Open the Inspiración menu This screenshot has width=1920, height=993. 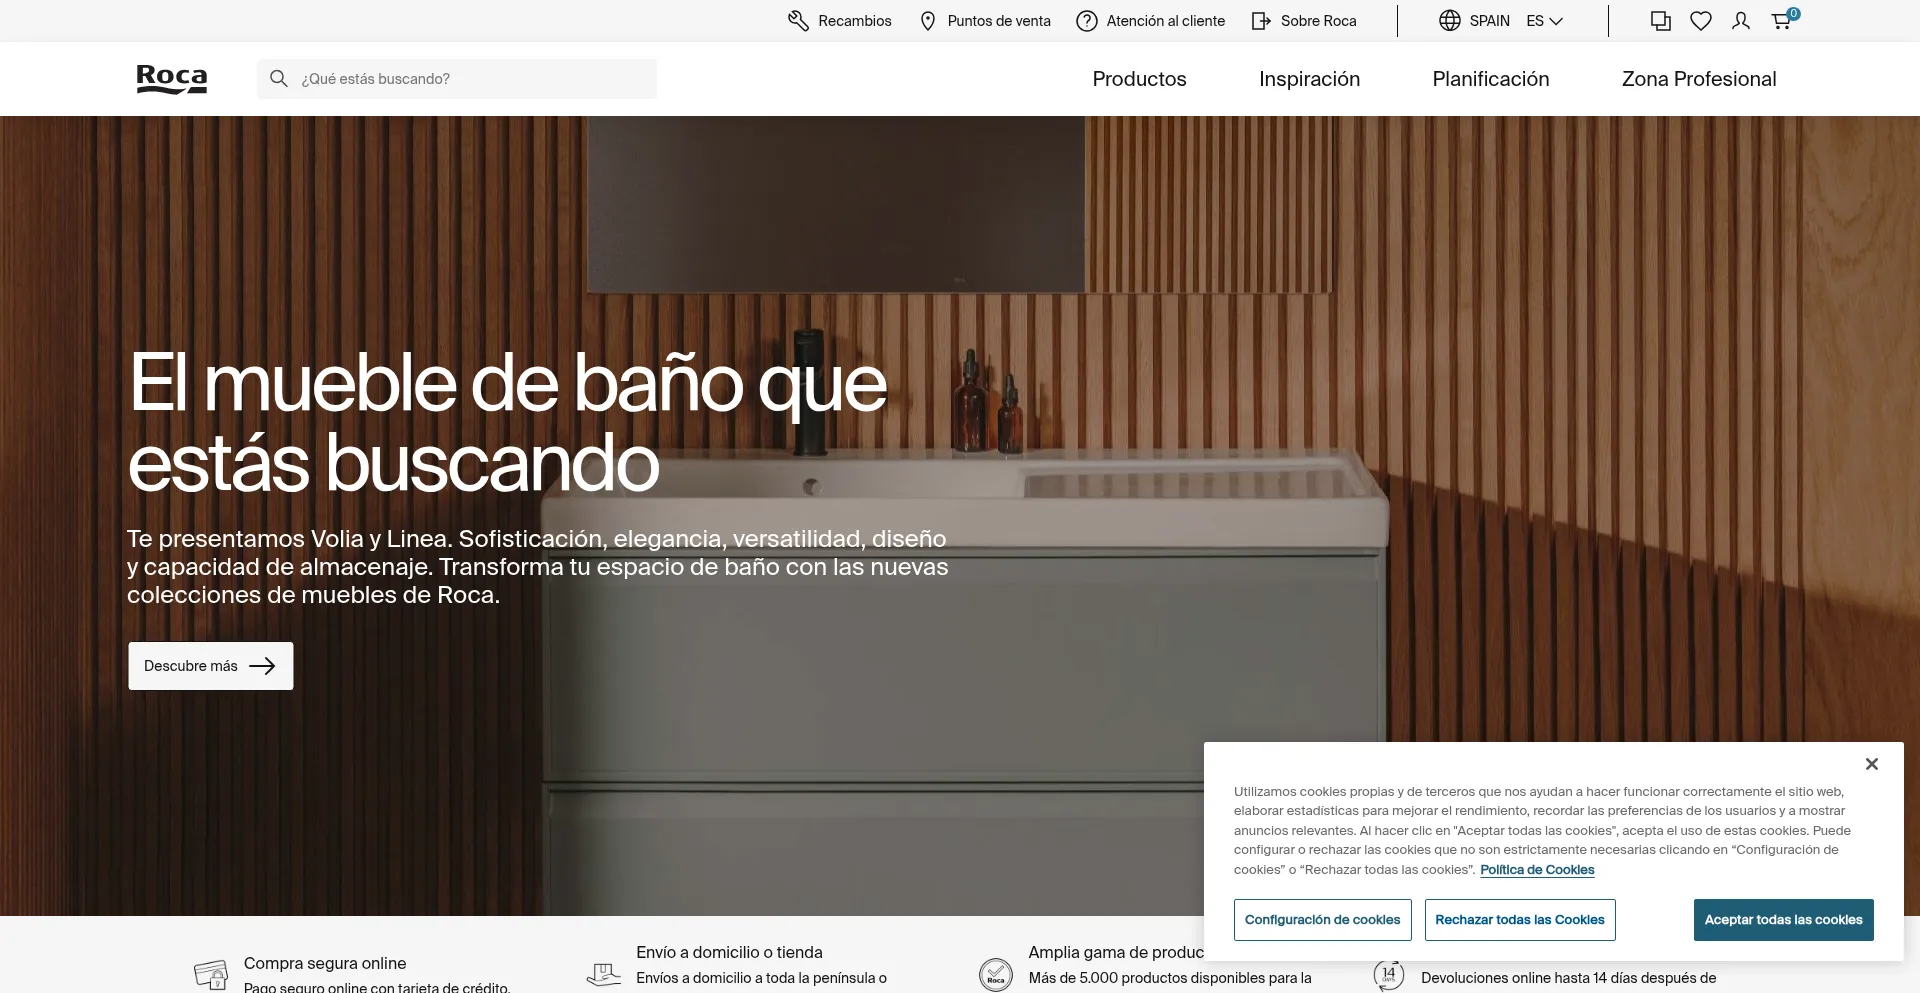tap(1310, 79)
